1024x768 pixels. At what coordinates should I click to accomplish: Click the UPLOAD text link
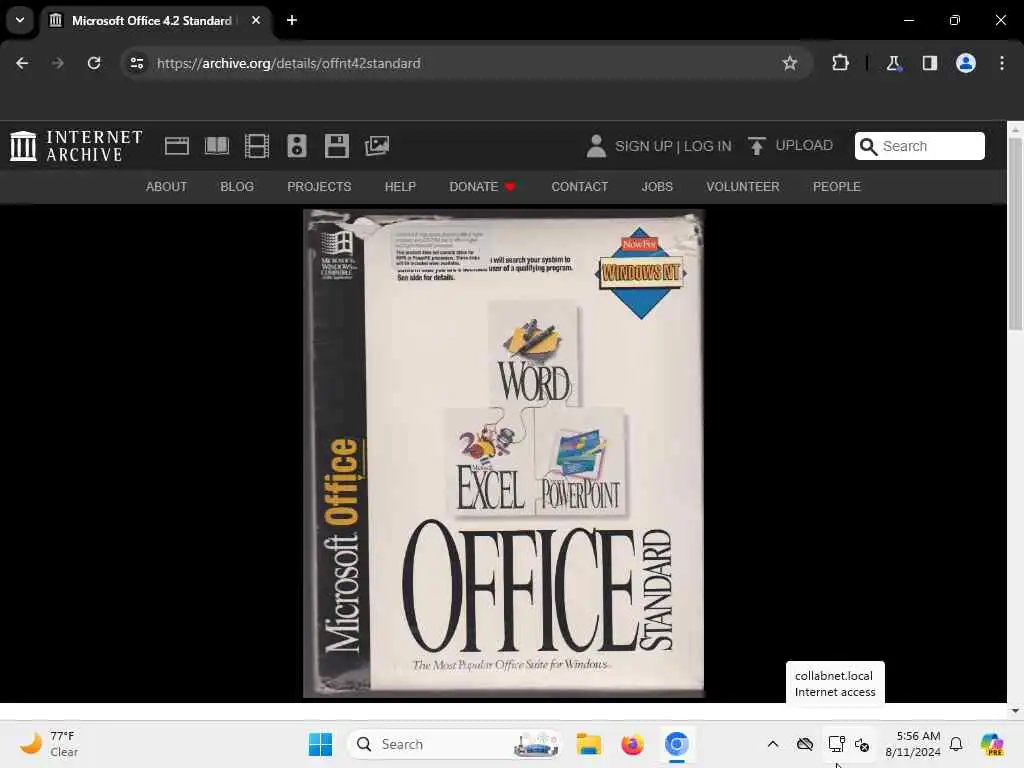tap(804, 145)
